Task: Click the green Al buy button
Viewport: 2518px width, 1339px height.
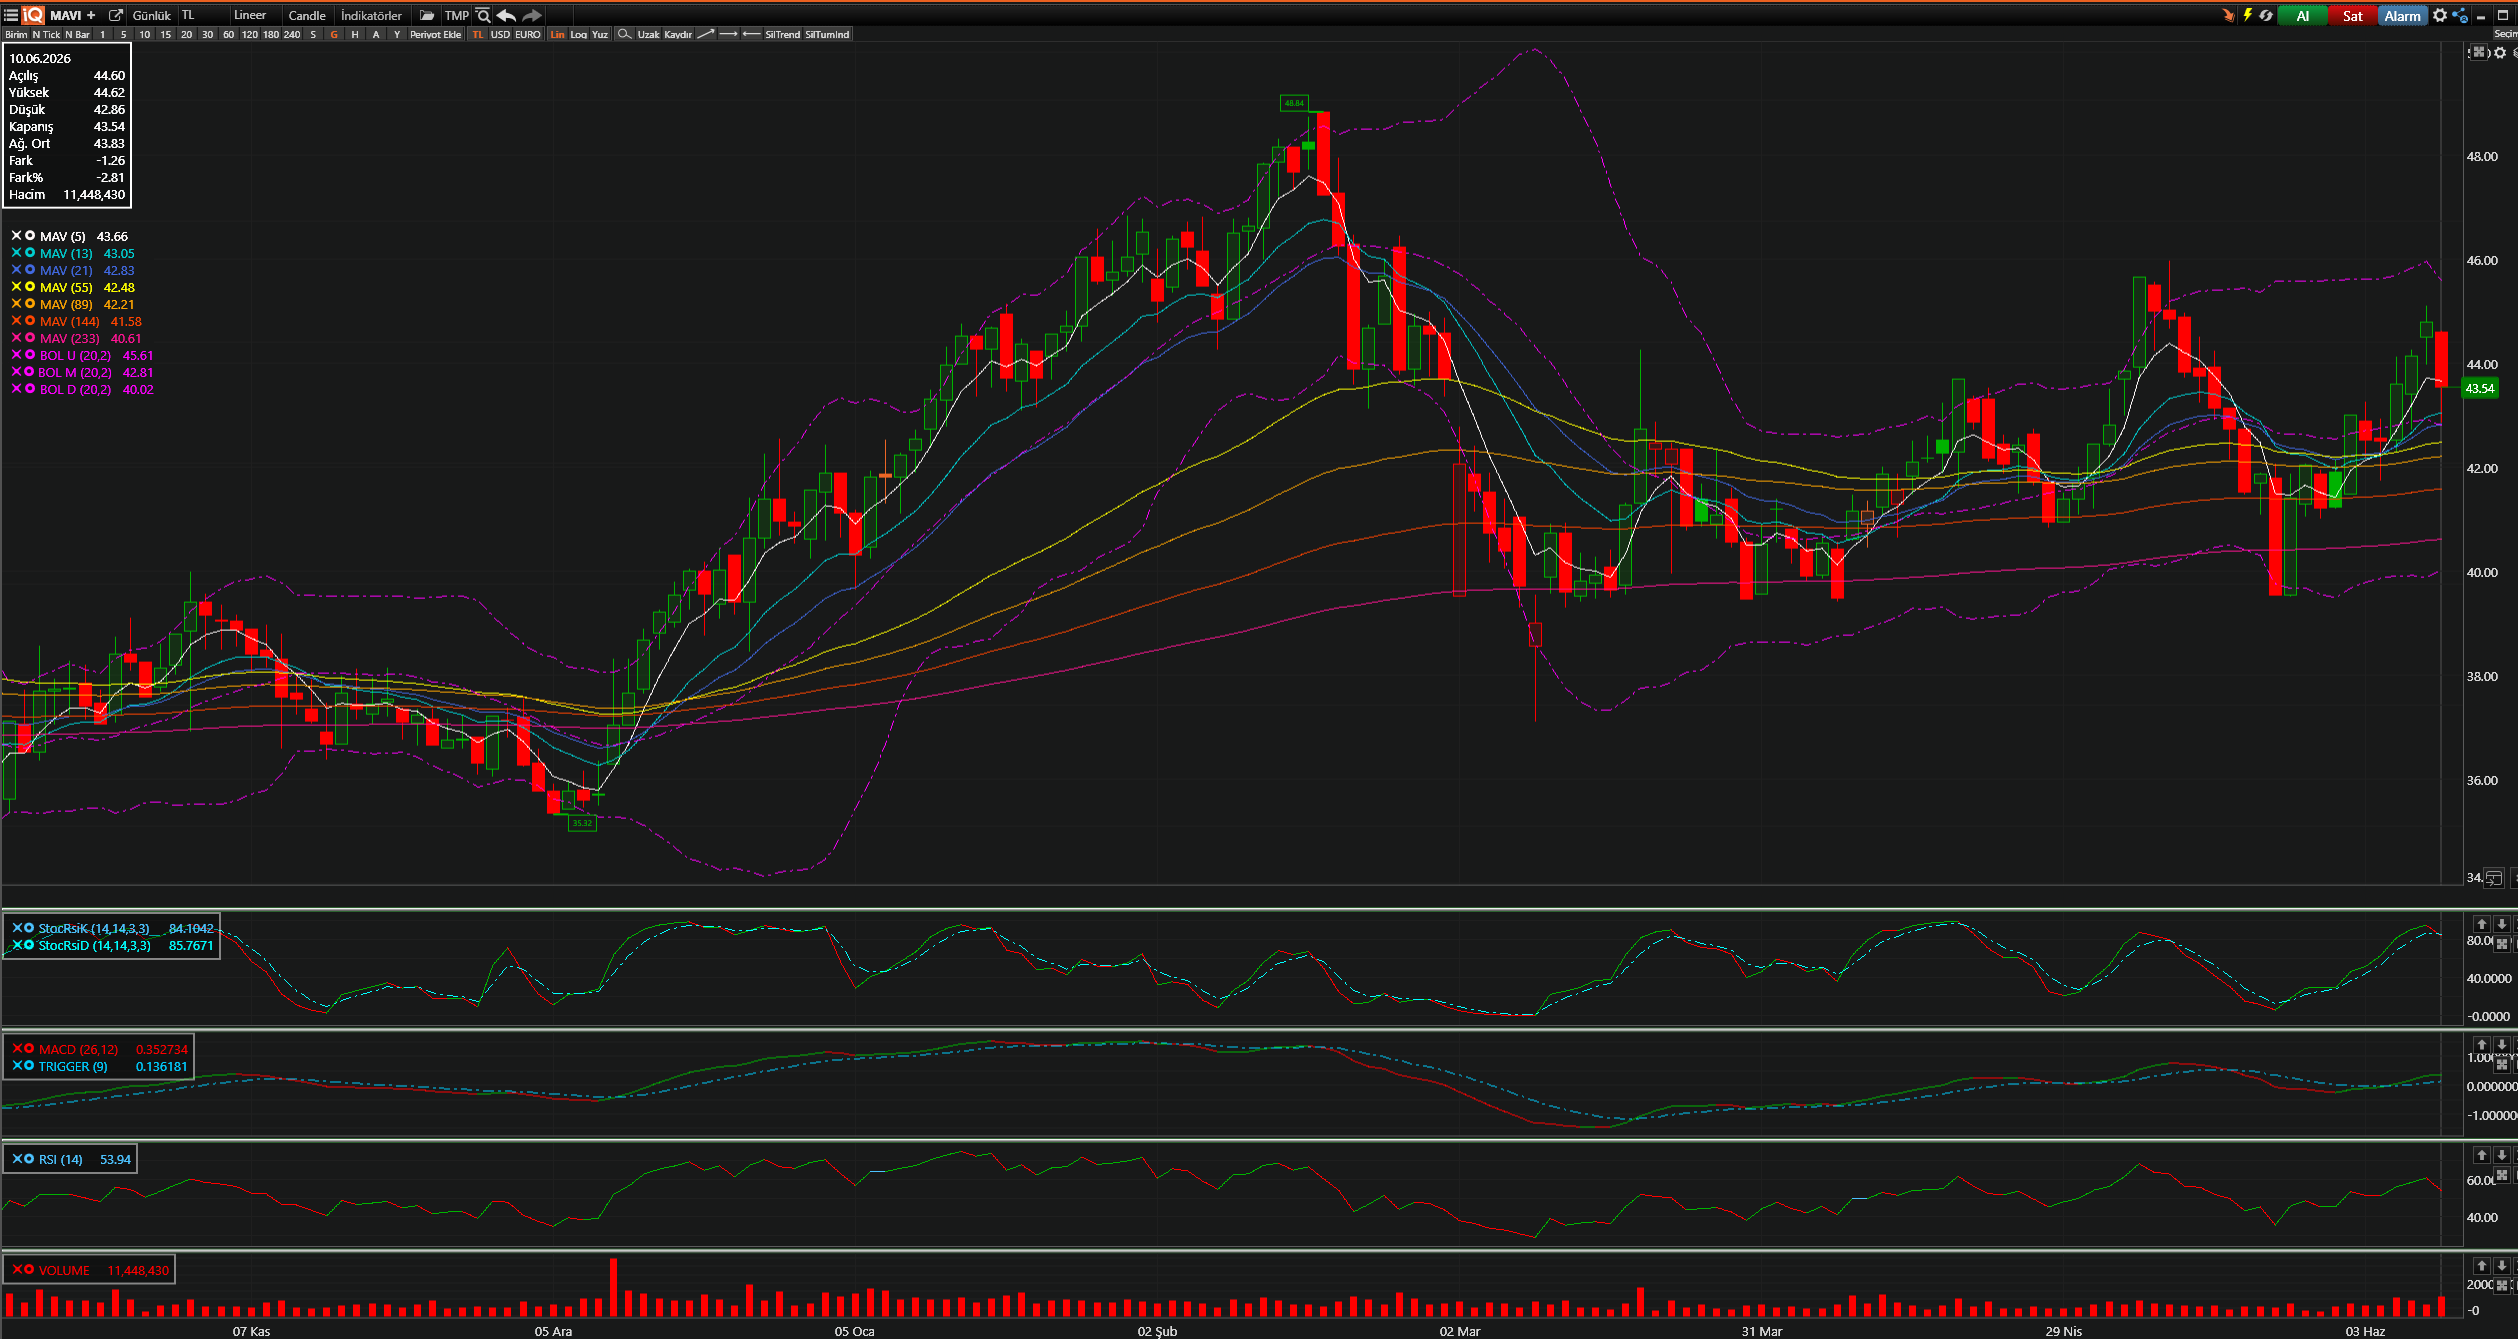Action: [2303, 15]
